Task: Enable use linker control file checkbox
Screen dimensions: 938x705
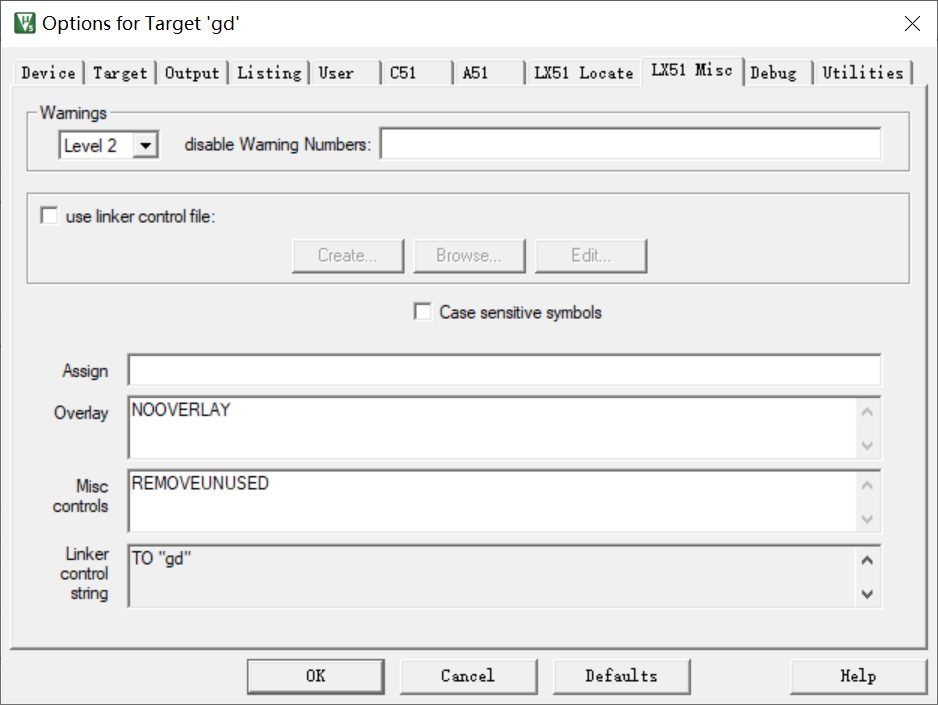Action: (49, 215)
